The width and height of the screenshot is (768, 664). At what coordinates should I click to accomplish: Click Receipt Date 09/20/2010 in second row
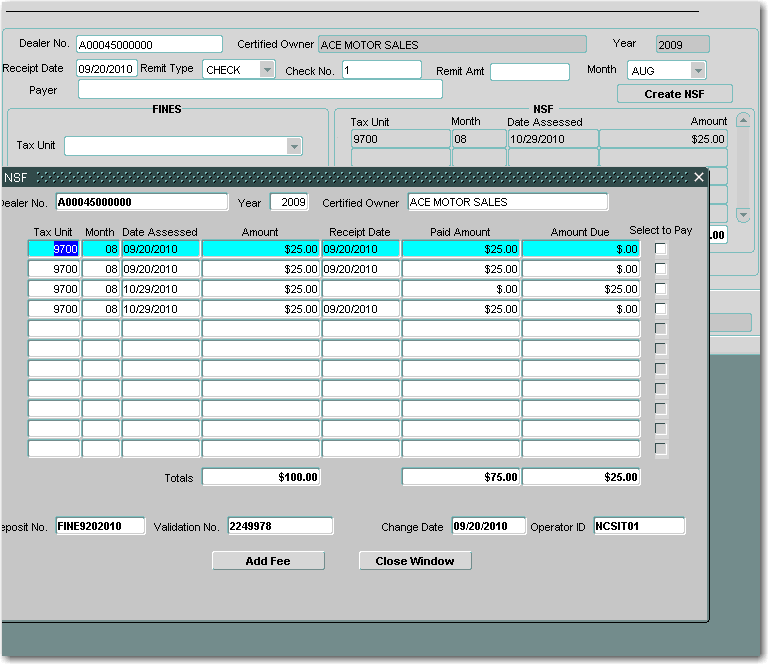coord(360,269)
